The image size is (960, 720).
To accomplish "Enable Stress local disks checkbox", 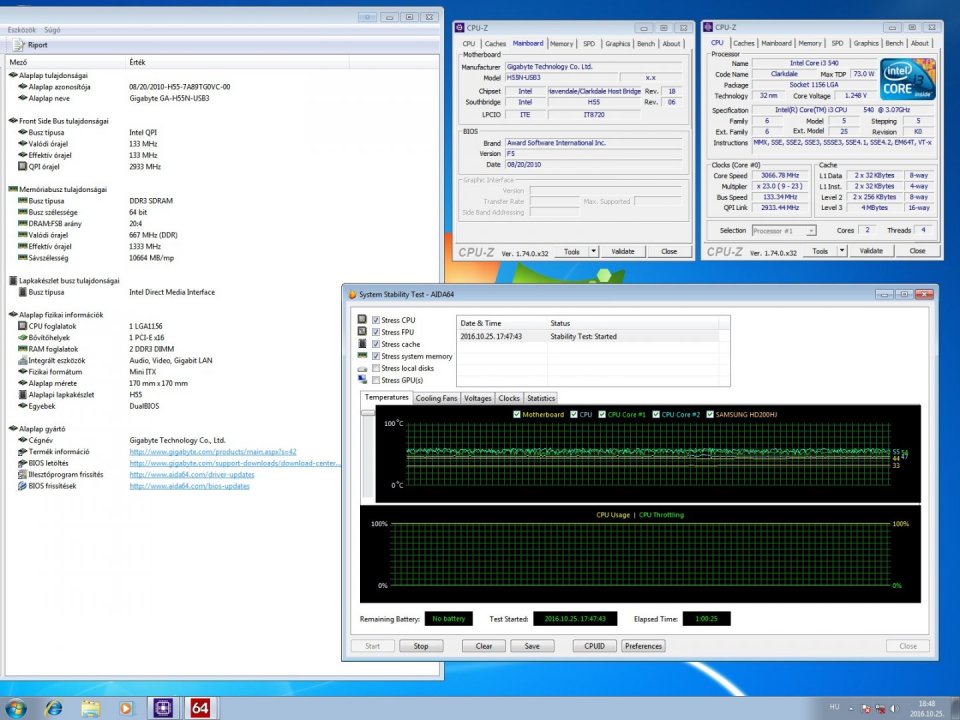I will click(x=376, y=368).
